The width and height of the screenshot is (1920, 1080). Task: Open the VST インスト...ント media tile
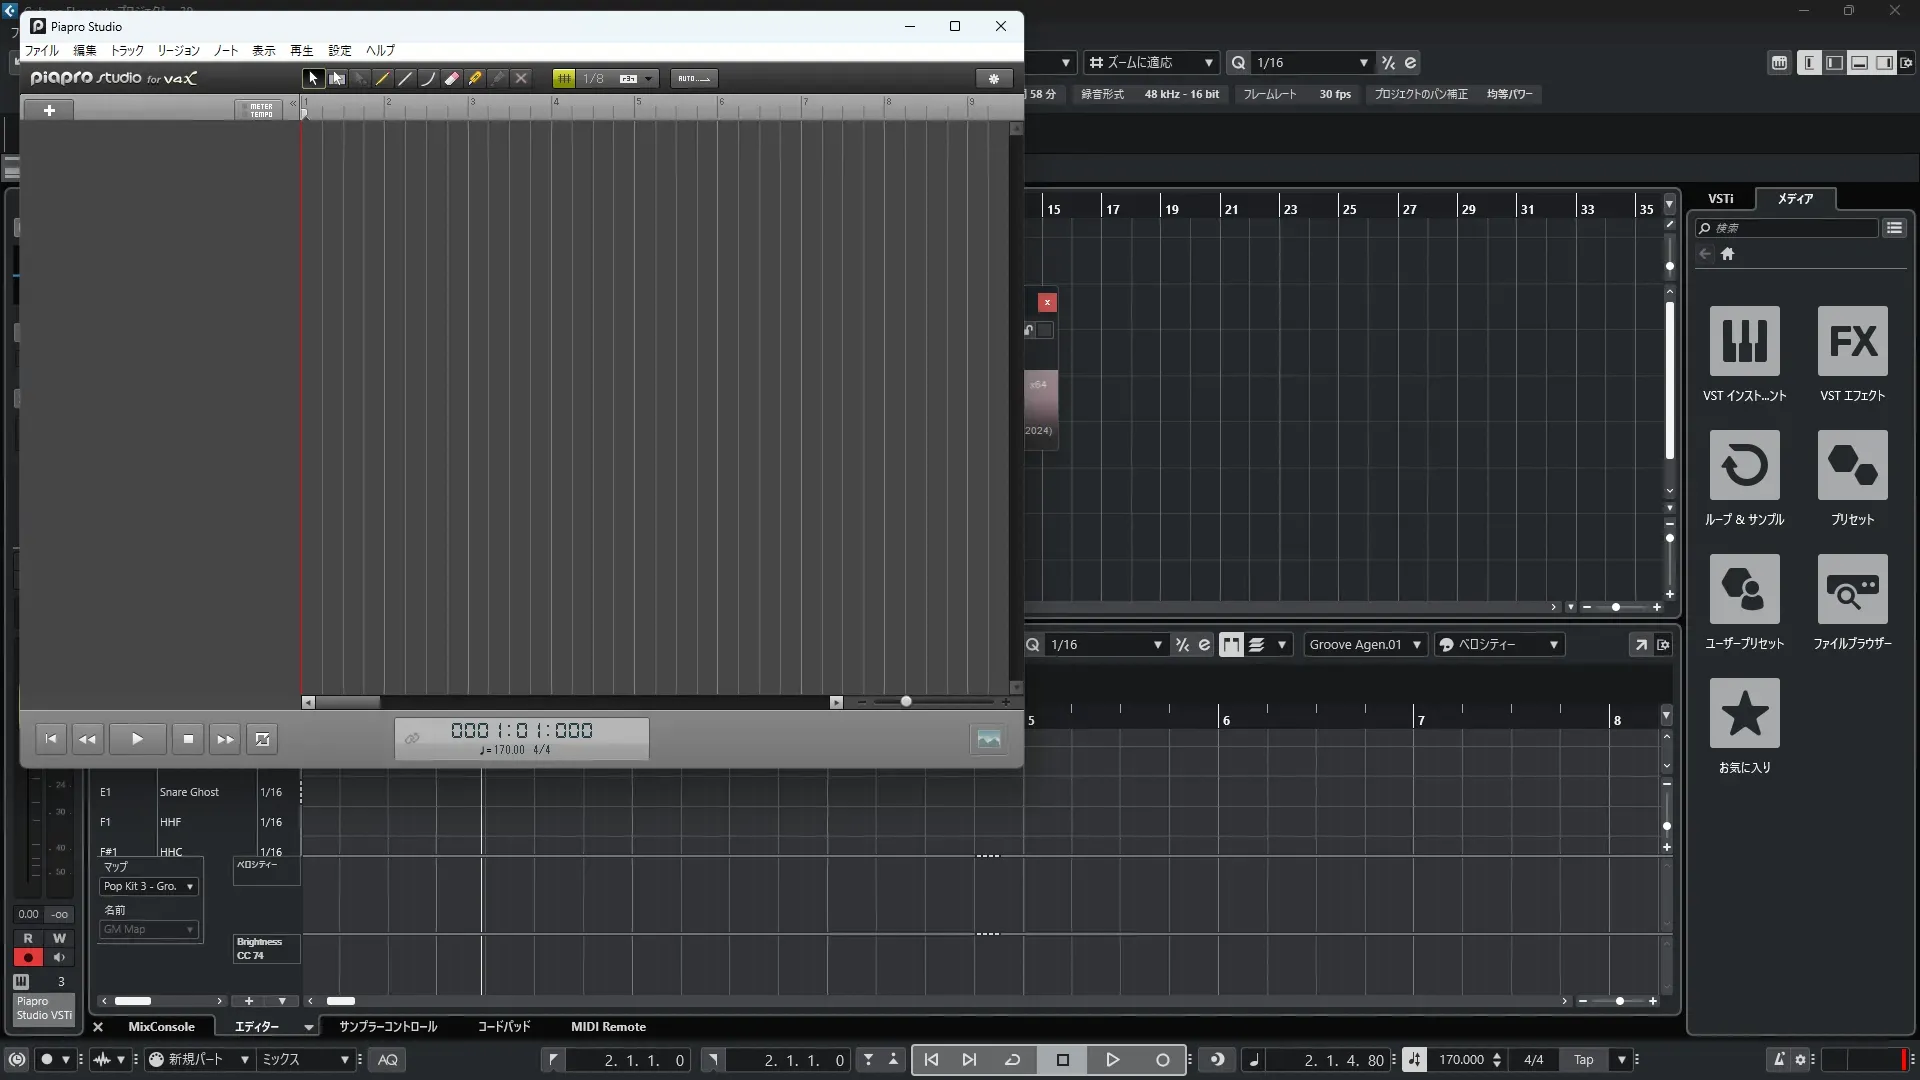(x=1744, y=341)
